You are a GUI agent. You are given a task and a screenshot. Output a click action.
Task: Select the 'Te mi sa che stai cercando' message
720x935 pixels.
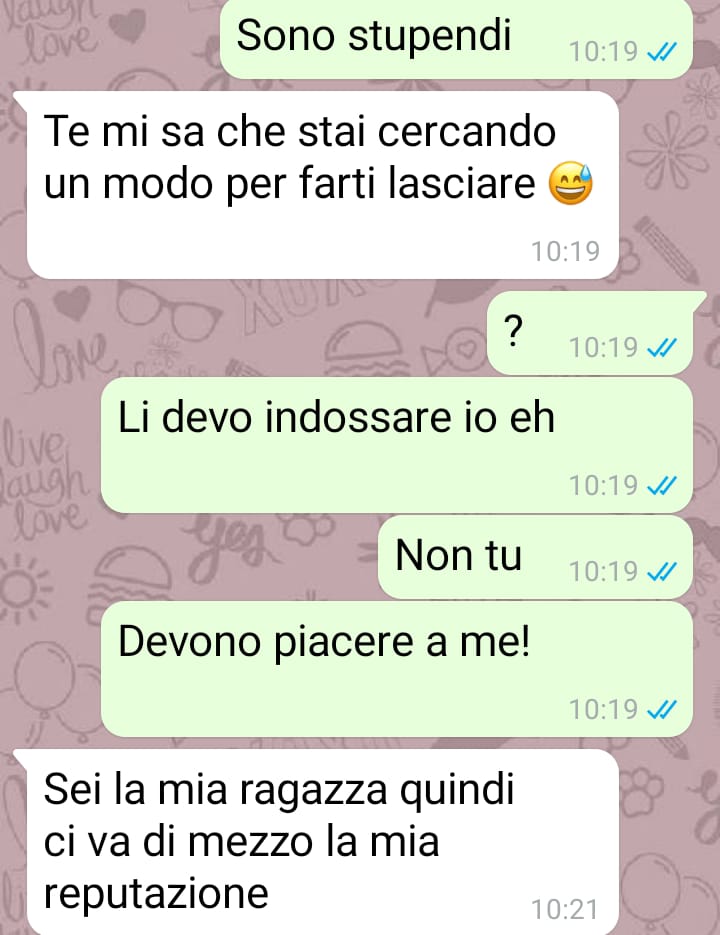click(322, 185)
